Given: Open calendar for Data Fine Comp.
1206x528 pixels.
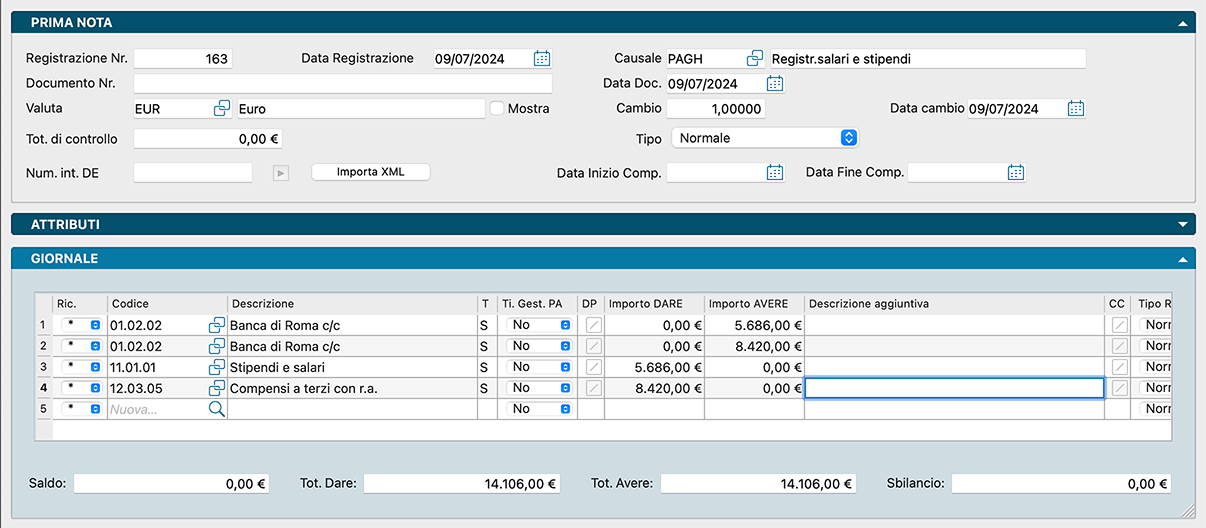Looking at the screenshot, I should click(x=1016, y=173).
